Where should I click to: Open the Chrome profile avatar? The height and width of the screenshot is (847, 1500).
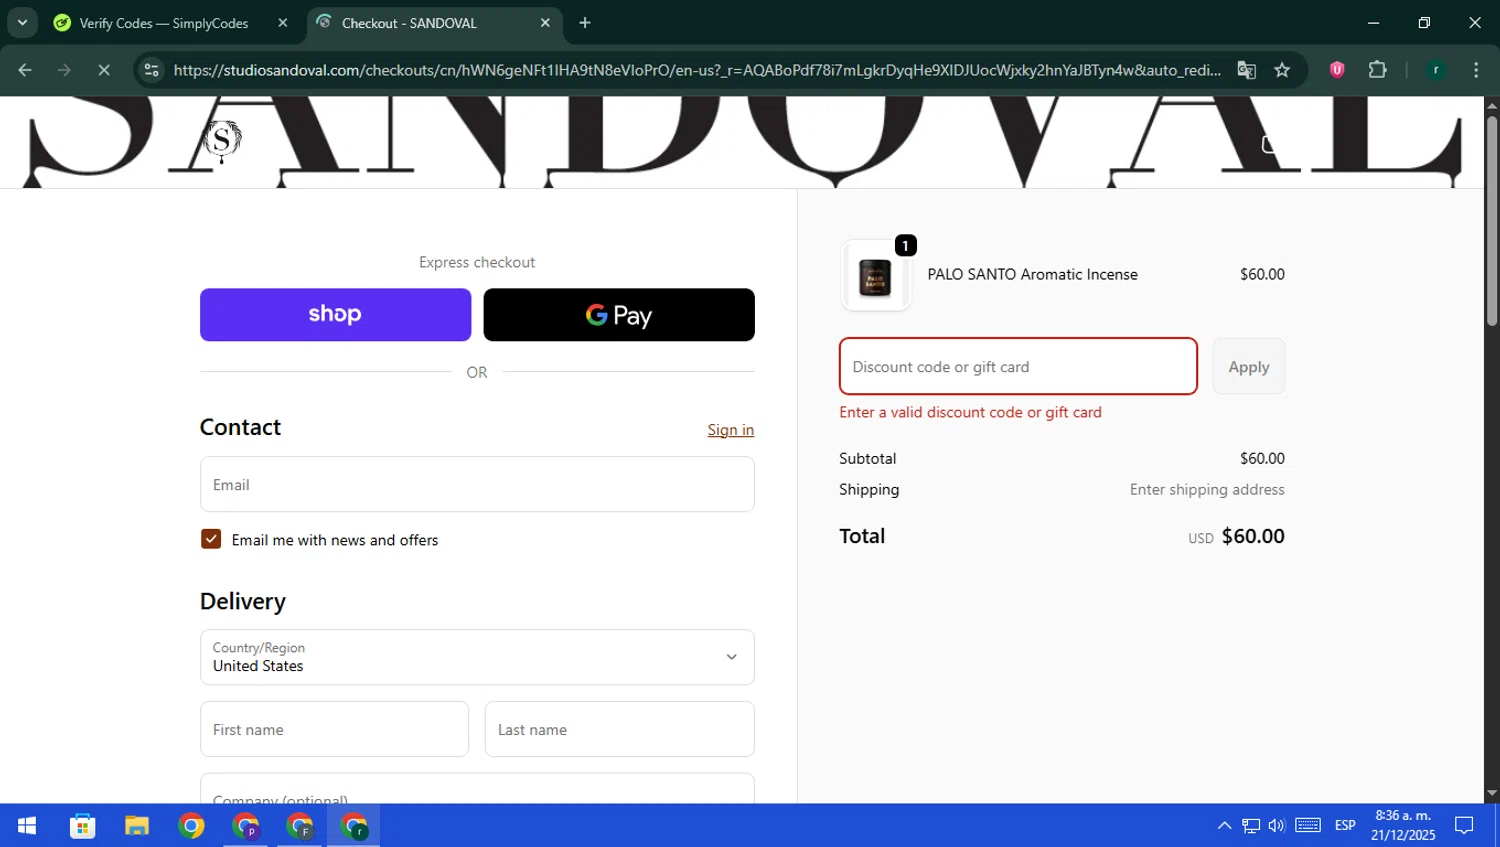(1436, 70)
